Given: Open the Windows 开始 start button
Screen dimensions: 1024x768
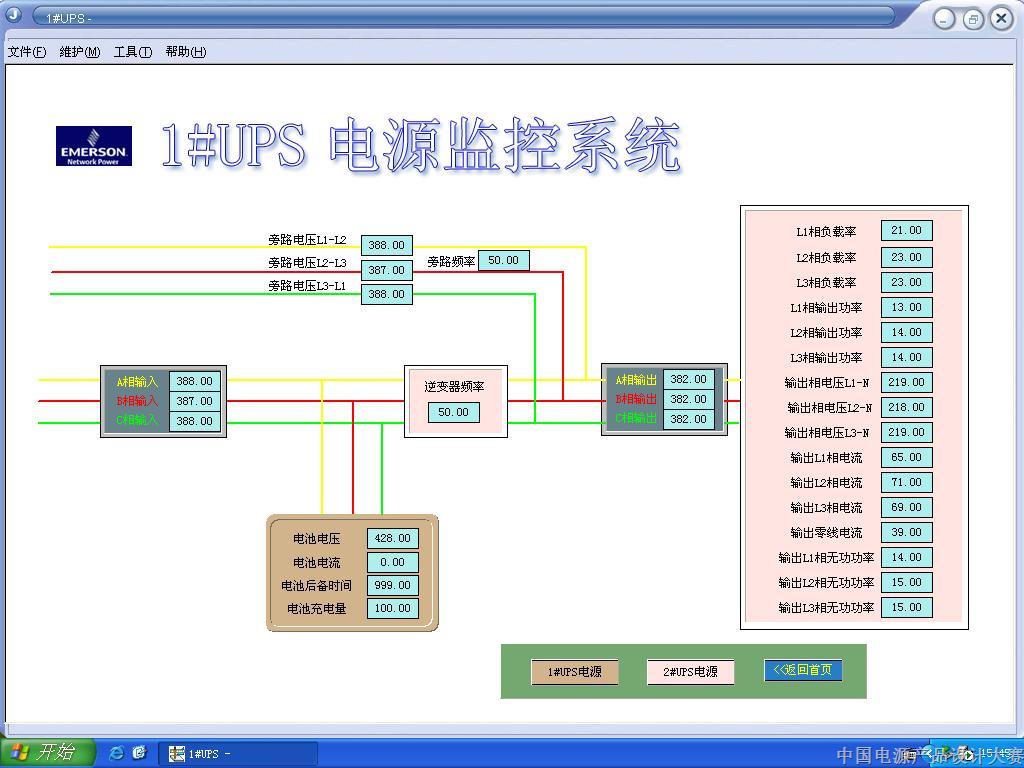Looking at the screenshot, I should tap(47, 753).
